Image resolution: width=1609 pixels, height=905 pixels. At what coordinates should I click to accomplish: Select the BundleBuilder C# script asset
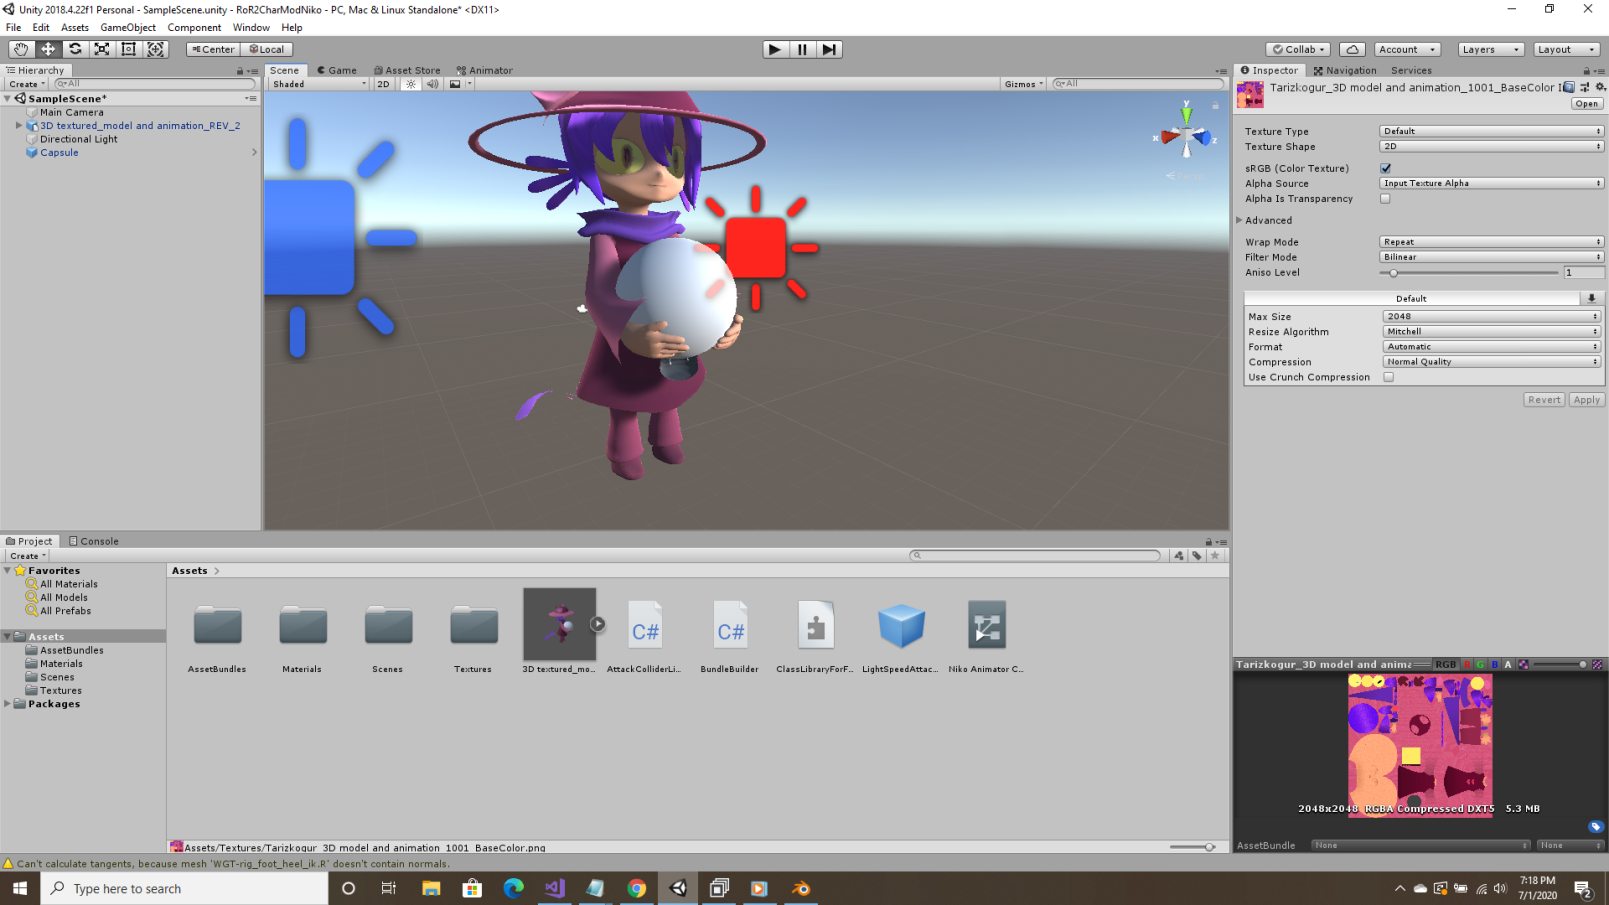coord(730,637)
